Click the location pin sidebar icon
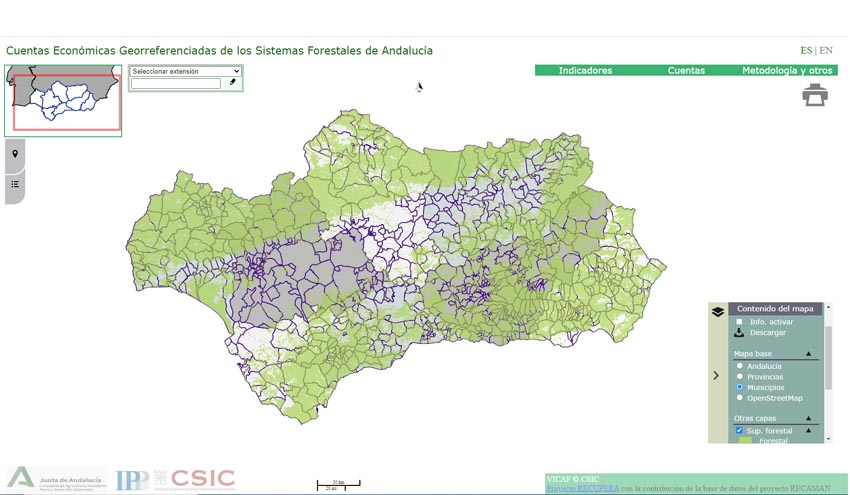The width and height of the screenshot is (850, 495). (x=15, y=154)
